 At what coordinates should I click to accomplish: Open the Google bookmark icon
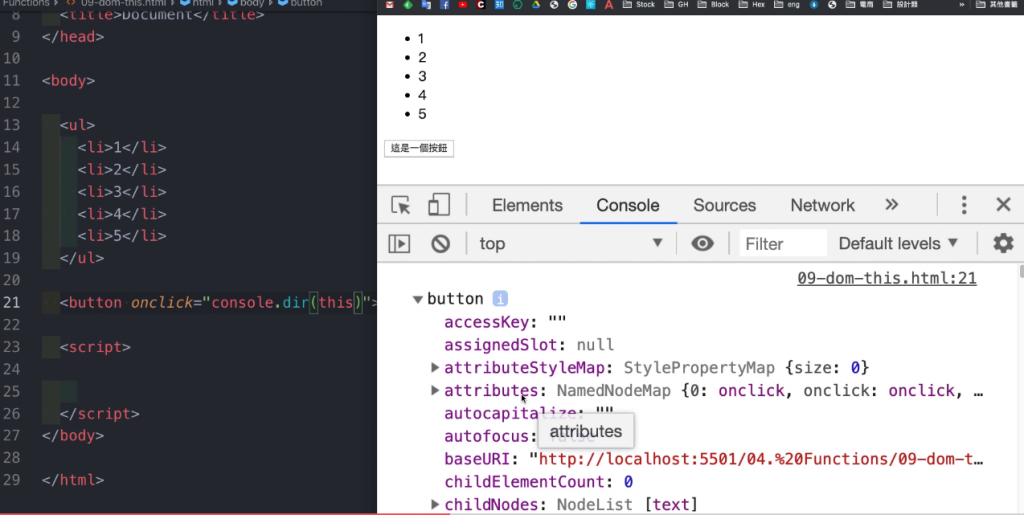click(x=572, y=5)
